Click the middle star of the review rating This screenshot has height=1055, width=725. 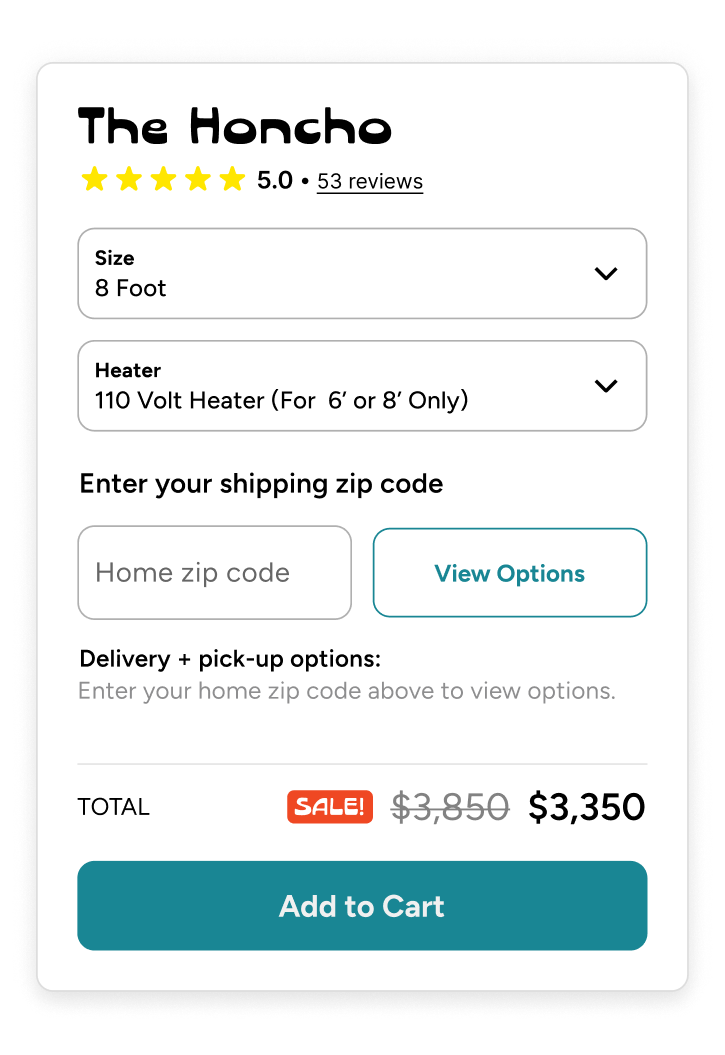[x=163, y=178]
